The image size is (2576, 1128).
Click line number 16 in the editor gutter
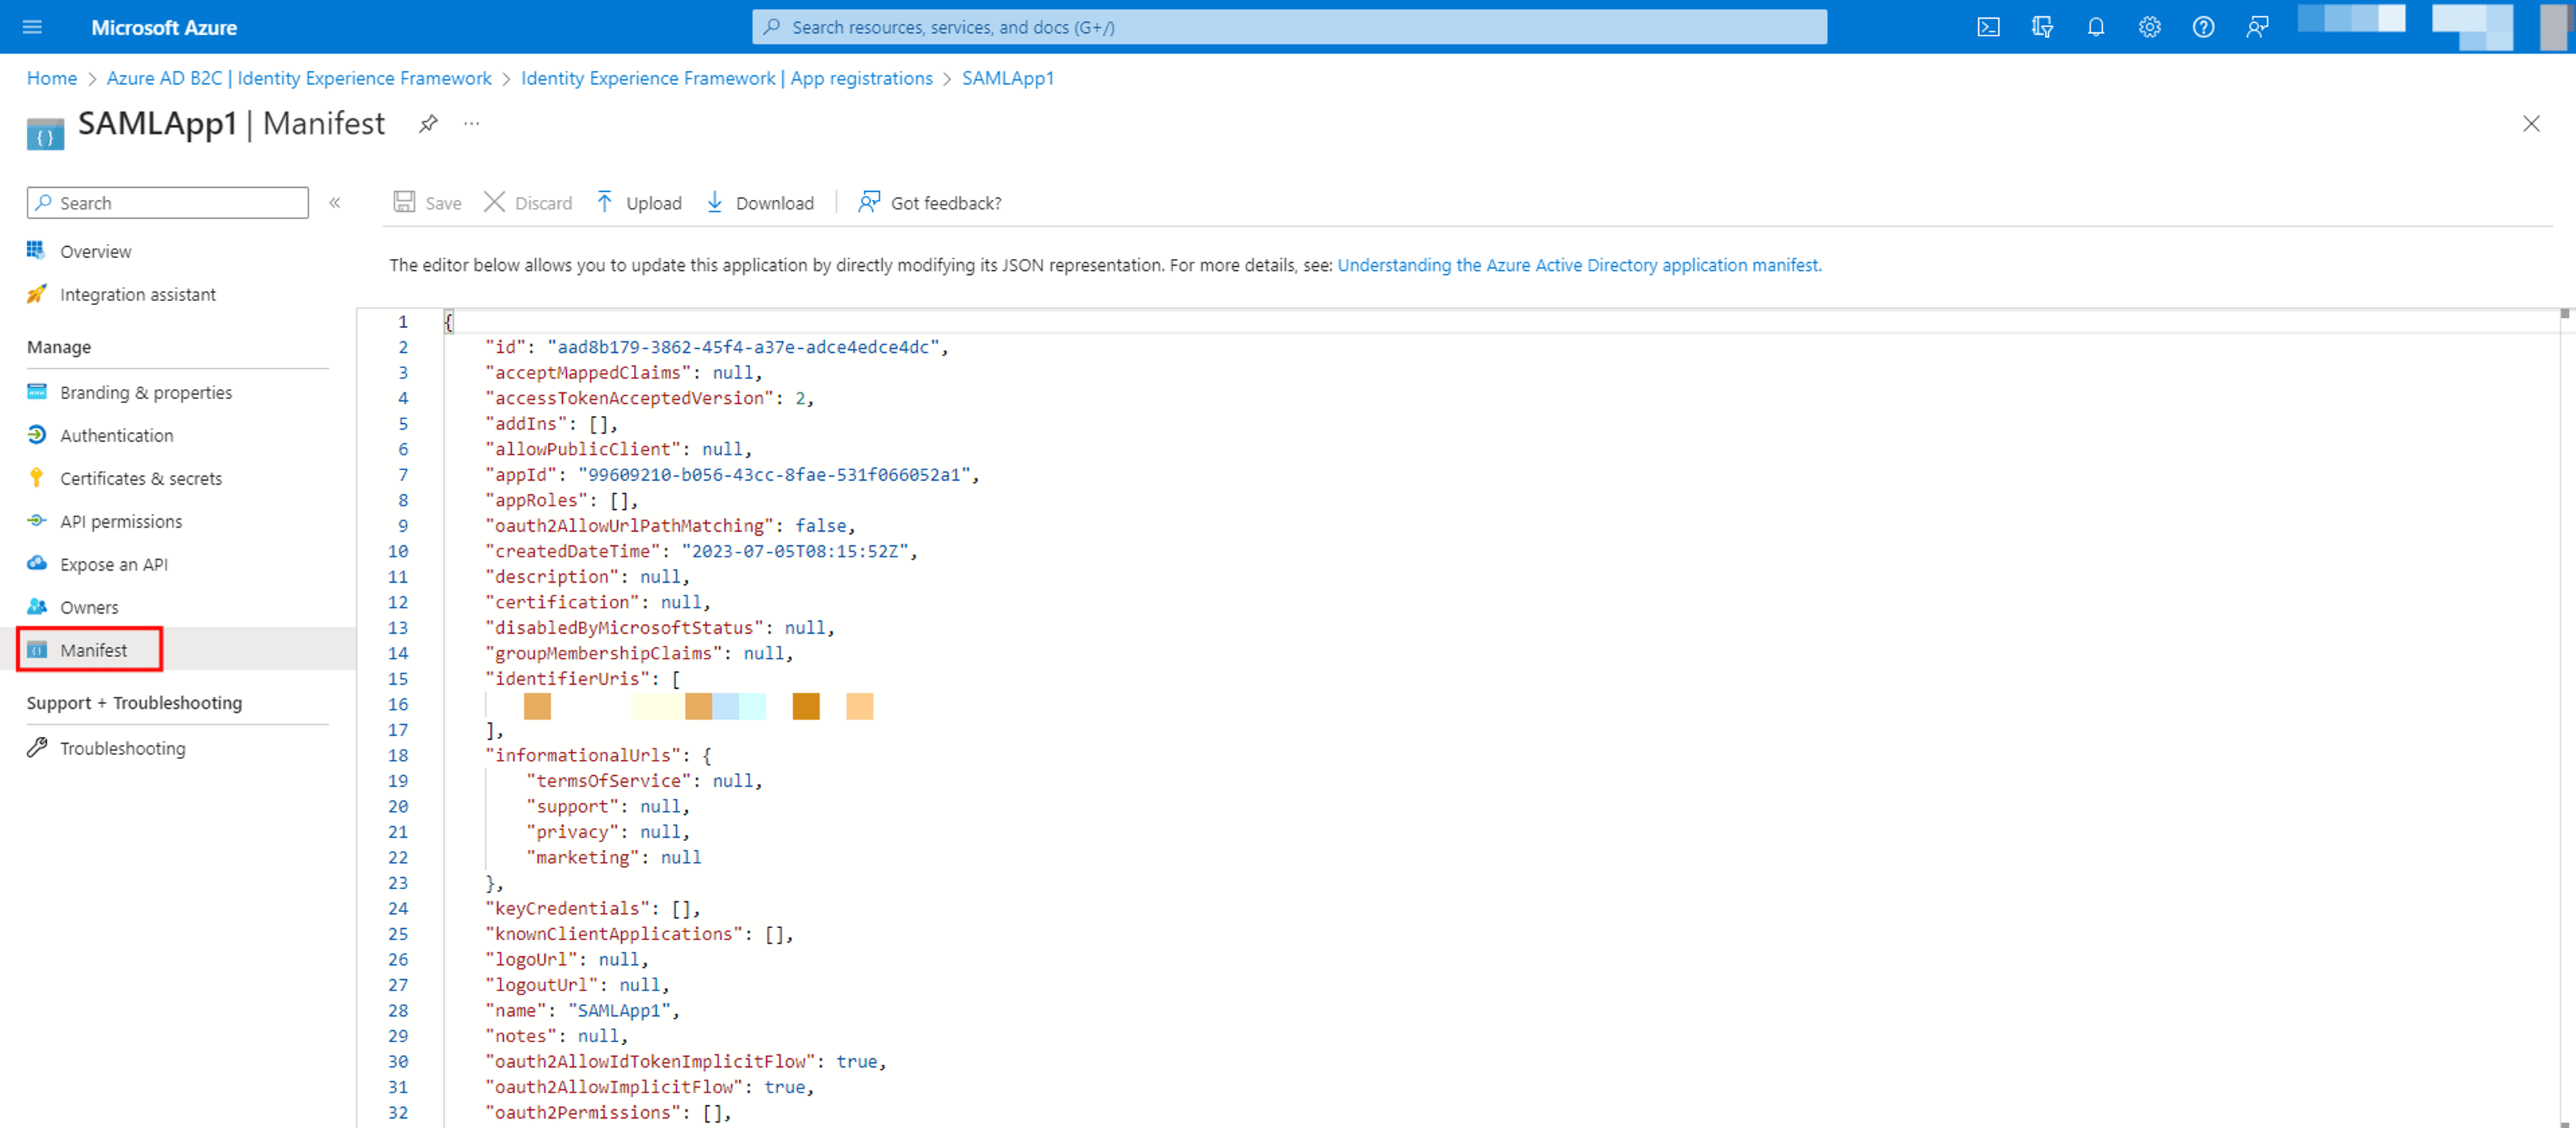(x=398, y=704)
